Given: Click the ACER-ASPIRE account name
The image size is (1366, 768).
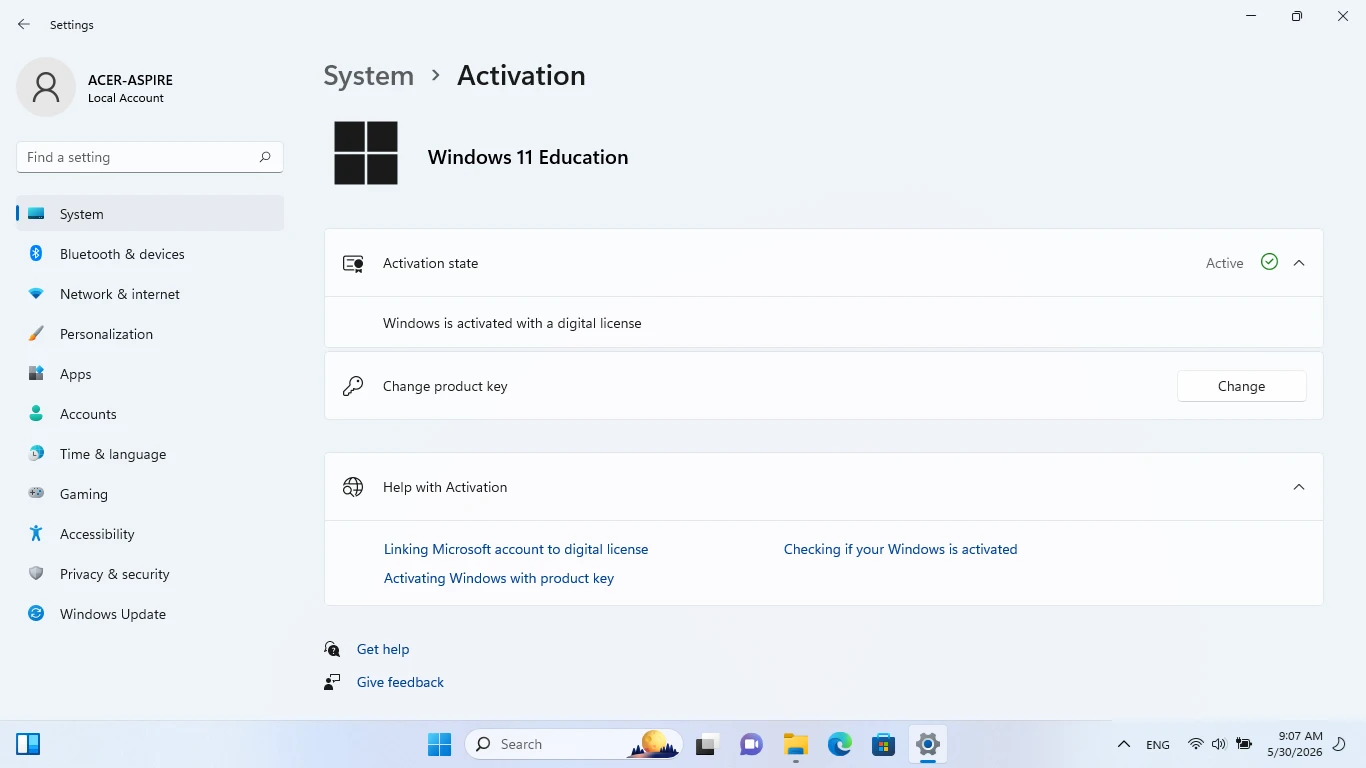Looking at the screenshot, I should point(130,80).
